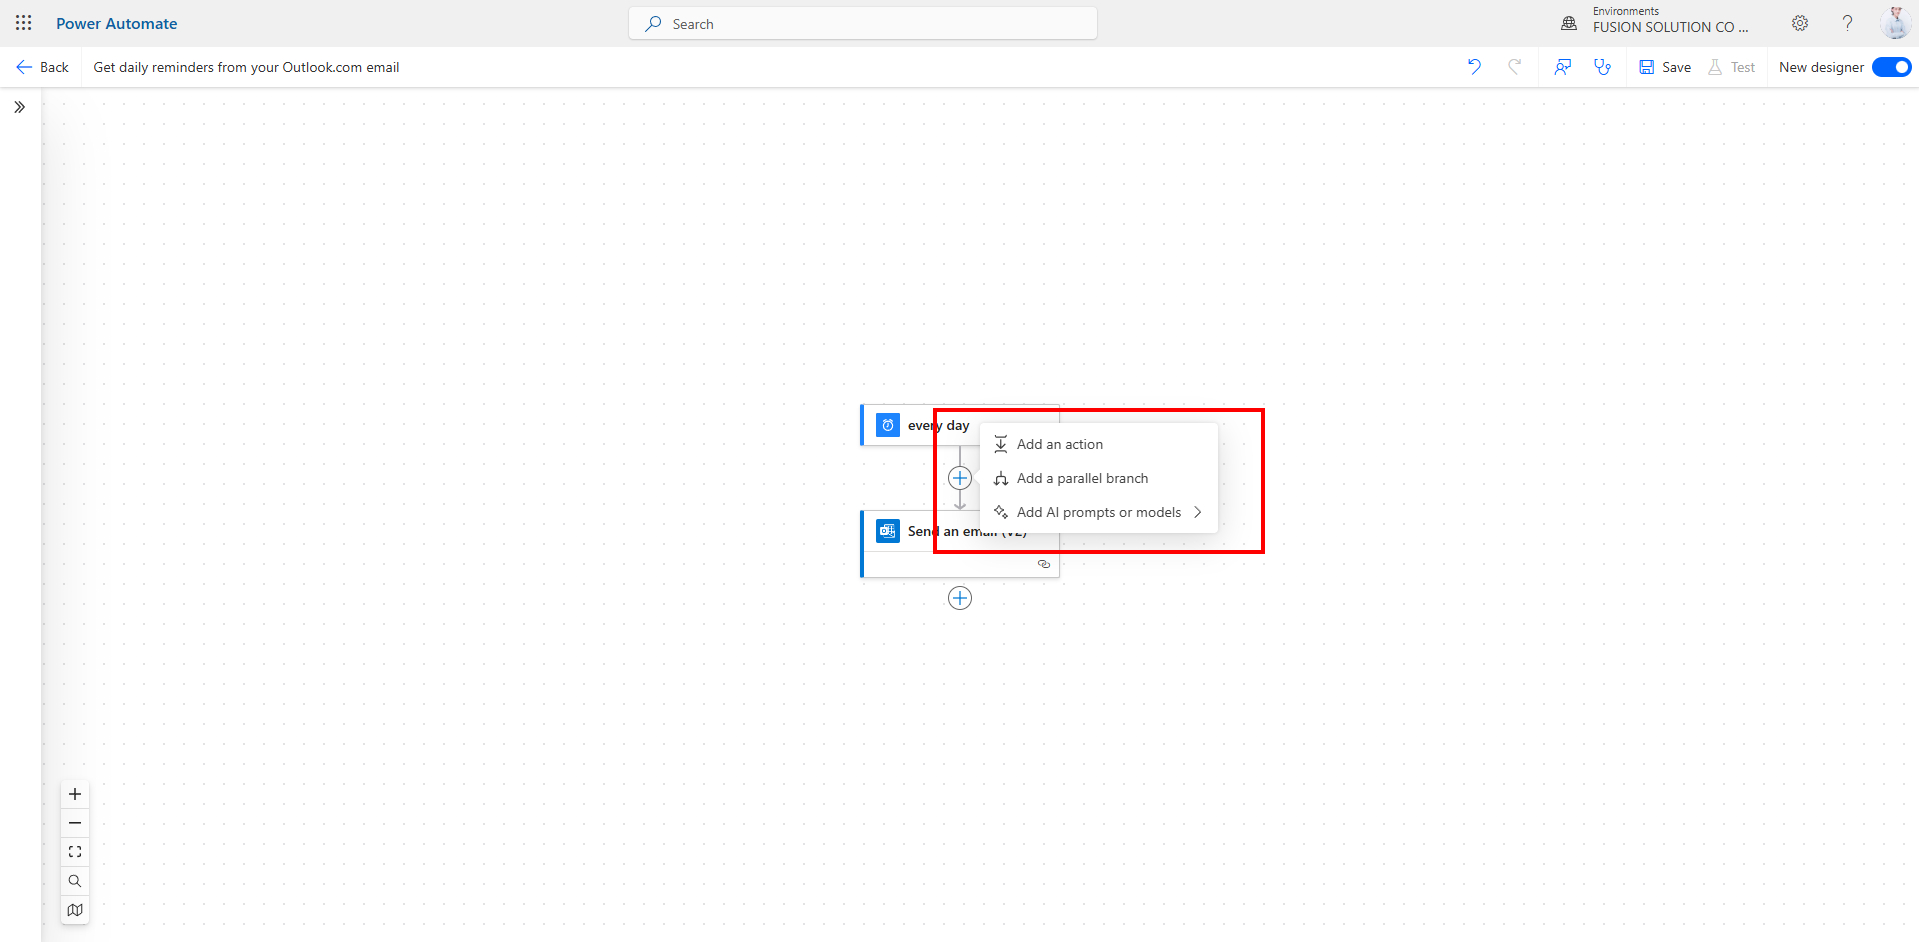
Task: Open the send feedback icon
Action: (x=1562, y=67)
